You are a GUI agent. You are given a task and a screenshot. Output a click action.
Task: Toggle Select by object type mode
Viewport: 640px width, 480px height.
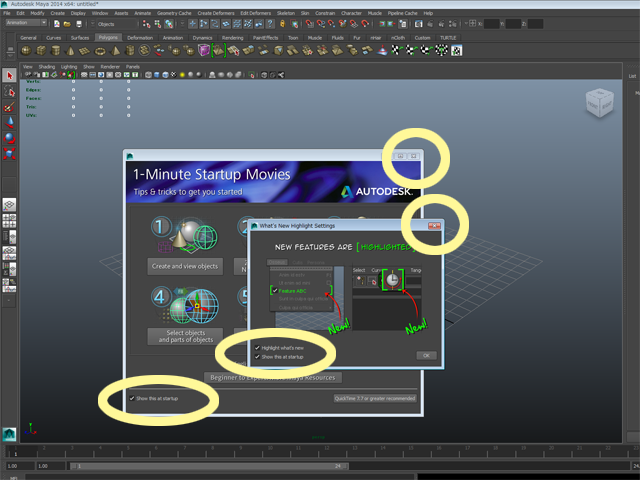[x=158, y=24]
